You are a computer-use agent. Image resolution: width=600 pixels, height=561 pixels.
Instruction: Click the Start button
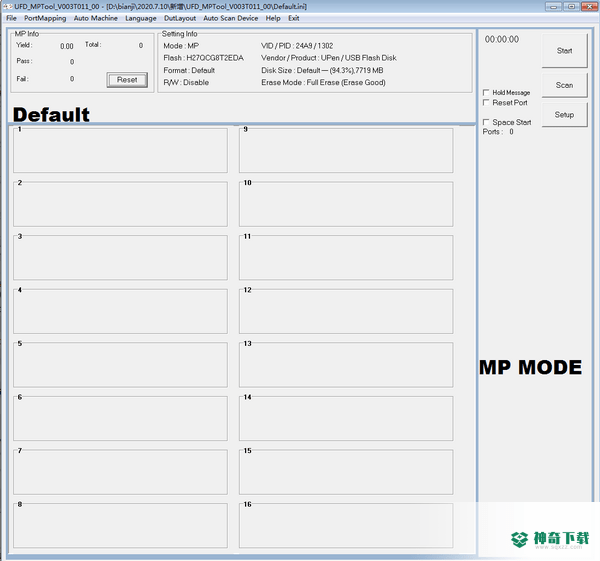[564, 51]
